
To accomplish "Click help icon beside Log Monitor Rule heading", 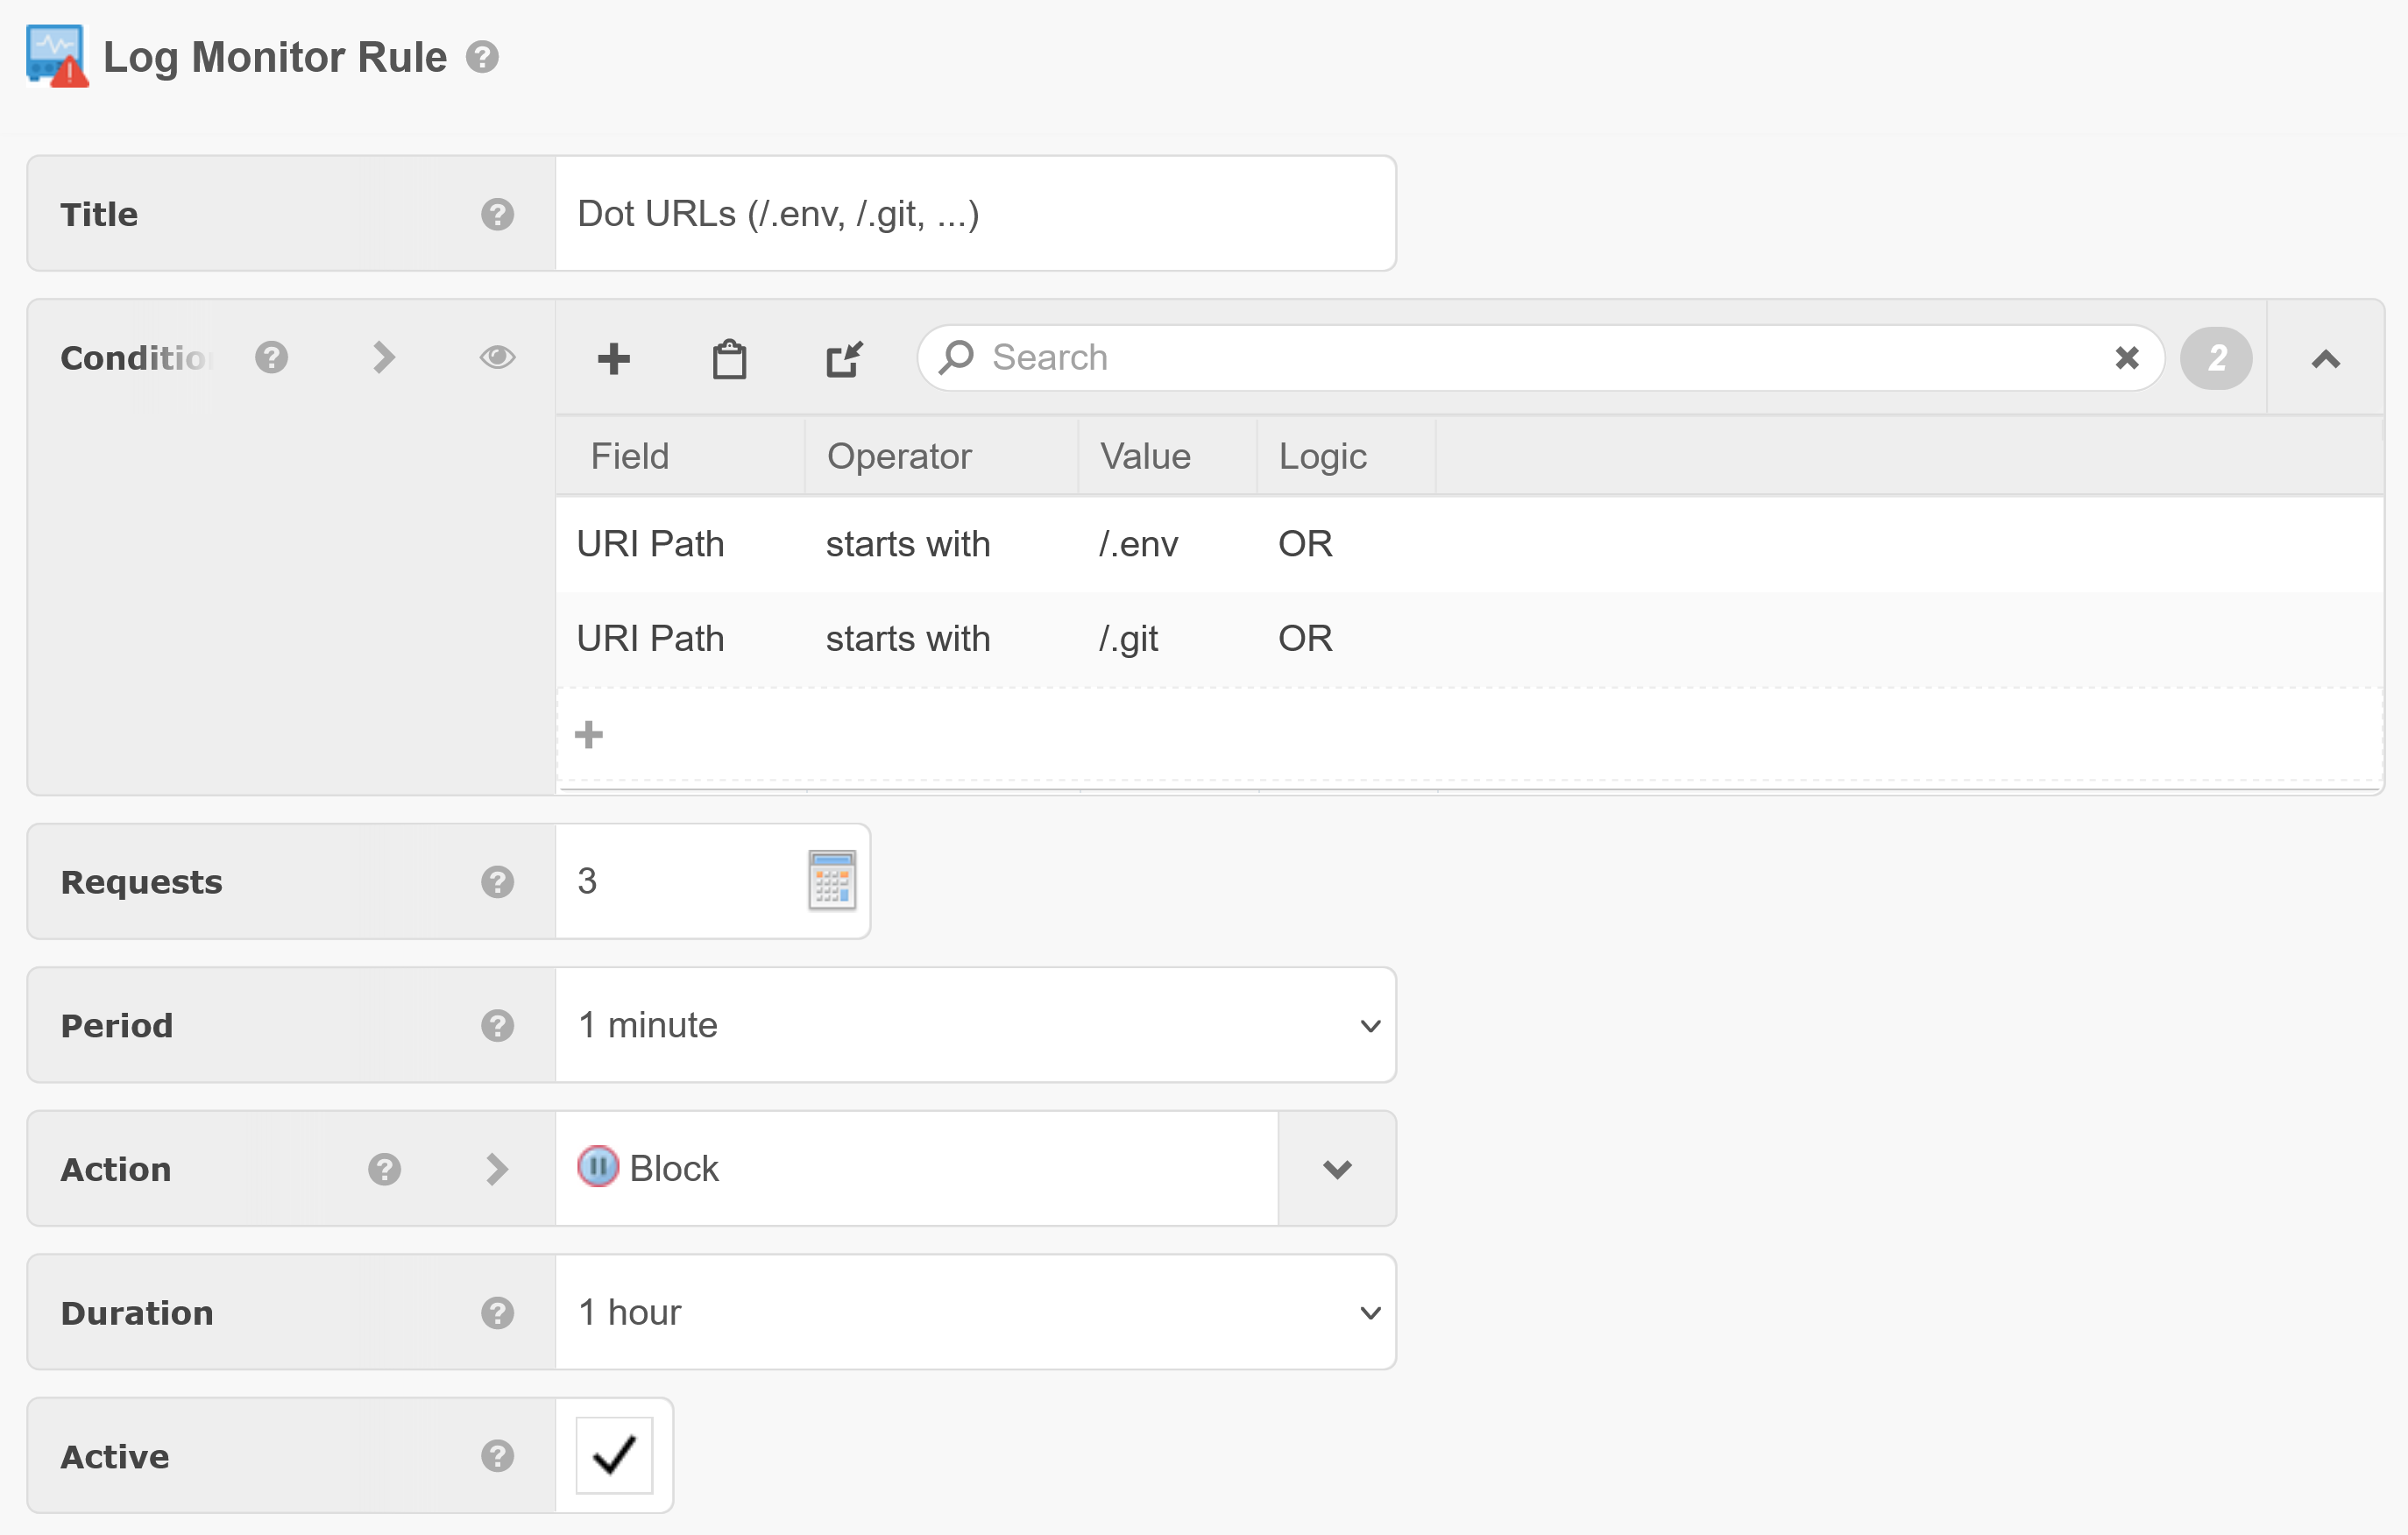I will pyautogui.click(x=482, y=57).
